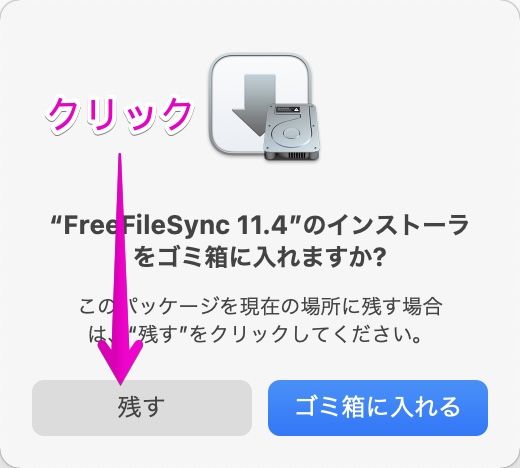Click the をゴミ箱に入れますか? heading line

click(260, 258)
